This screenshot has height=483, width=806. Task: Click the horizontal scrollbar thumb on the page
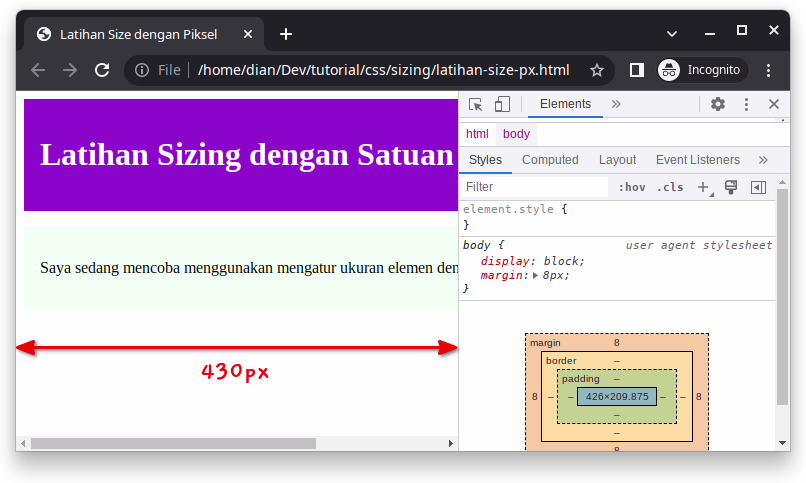pos(173,443)
